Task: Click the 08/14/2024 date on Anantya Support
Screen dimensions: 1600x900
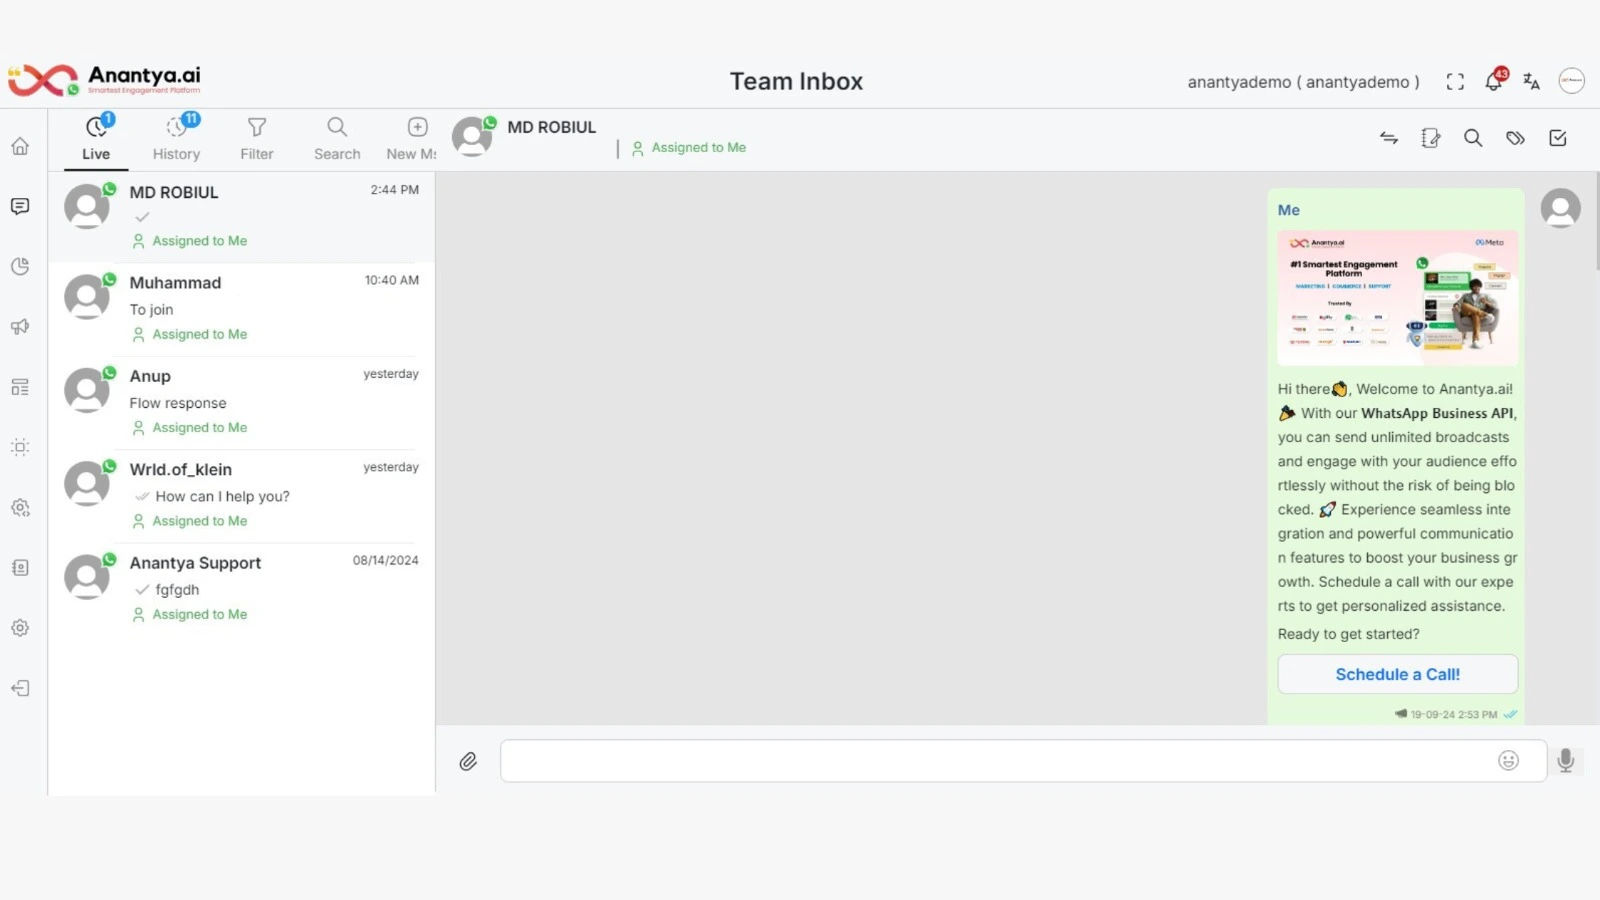Action: (x=386, y=561)
